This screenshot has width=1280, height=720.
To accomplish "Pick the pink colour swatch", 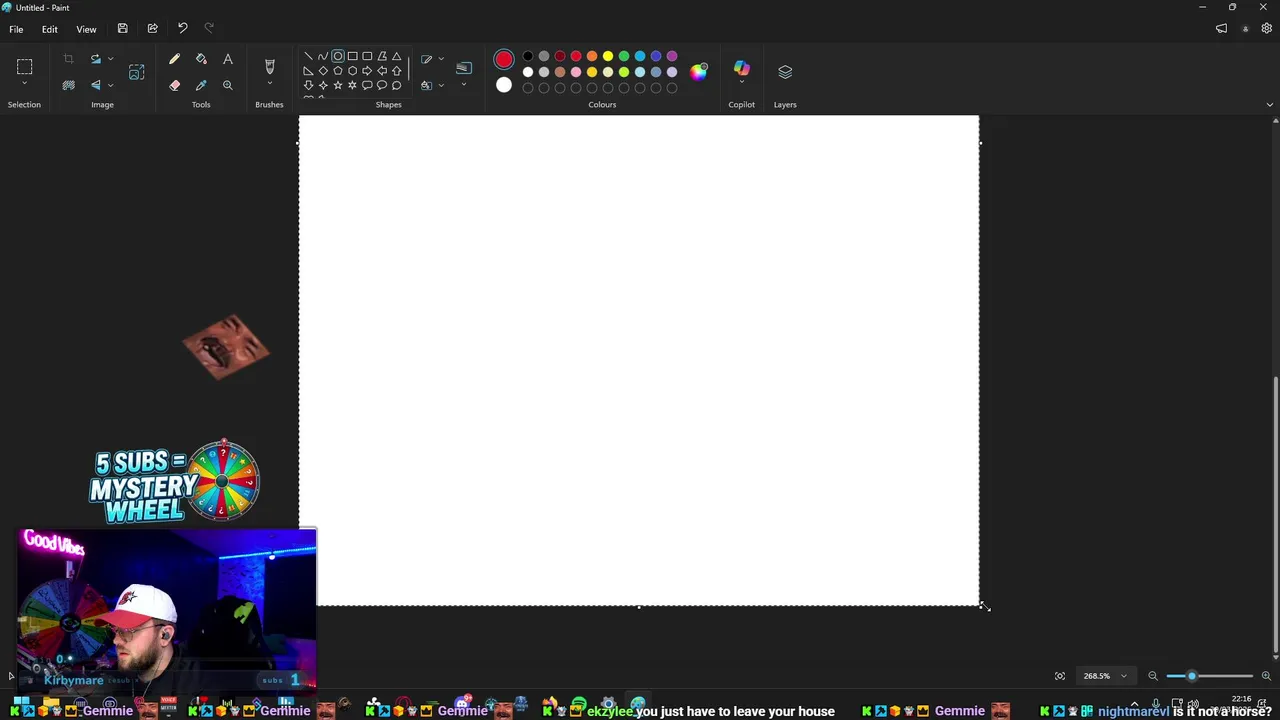I will 576,72.
